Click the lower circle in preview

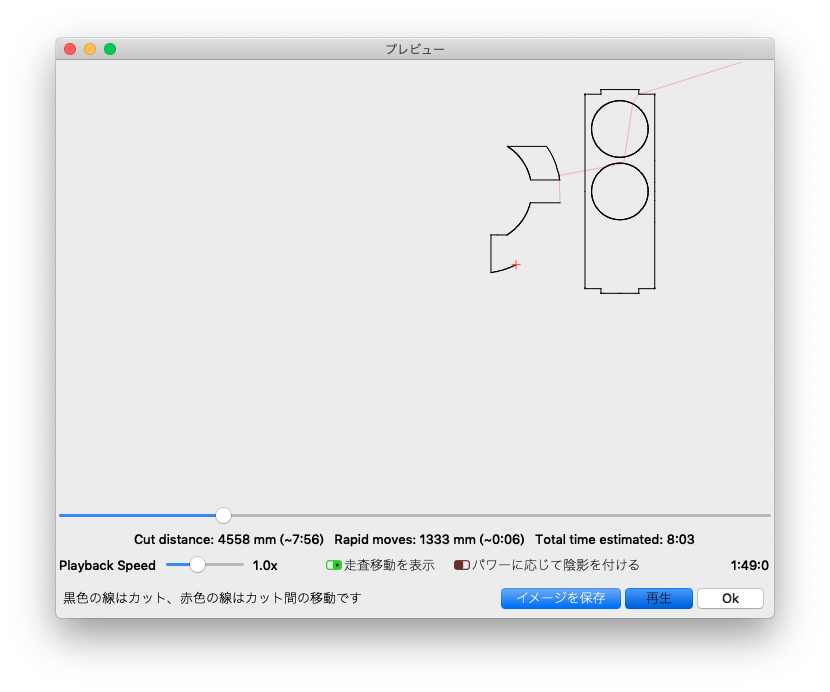point(620,191)
